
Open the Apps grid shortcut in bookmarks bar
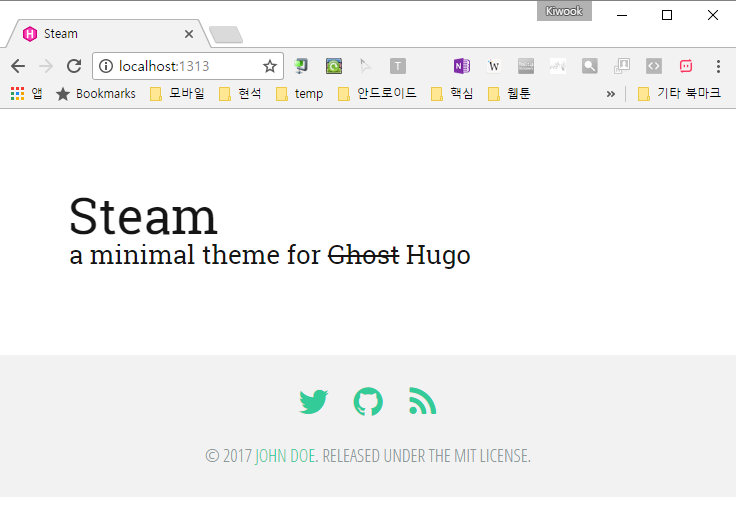pos(26,93)
